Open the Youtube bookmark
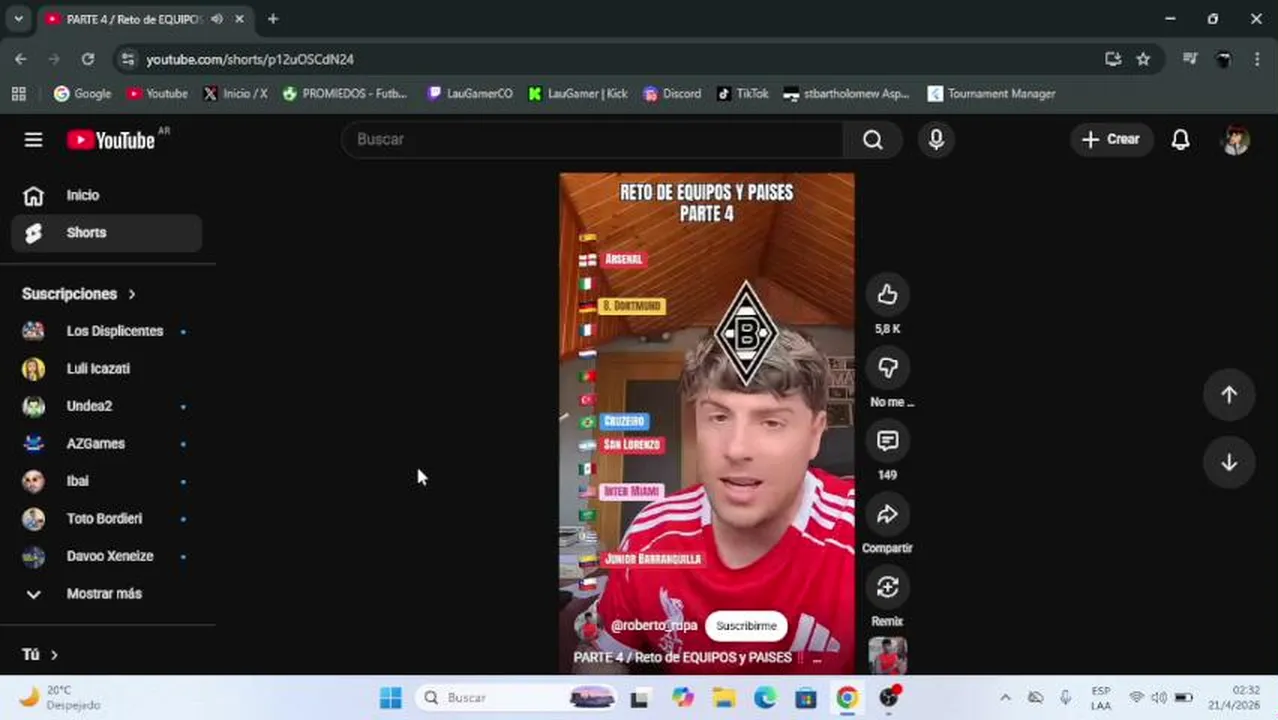This screenshot has width=1278, height=720. click(157, 93)
